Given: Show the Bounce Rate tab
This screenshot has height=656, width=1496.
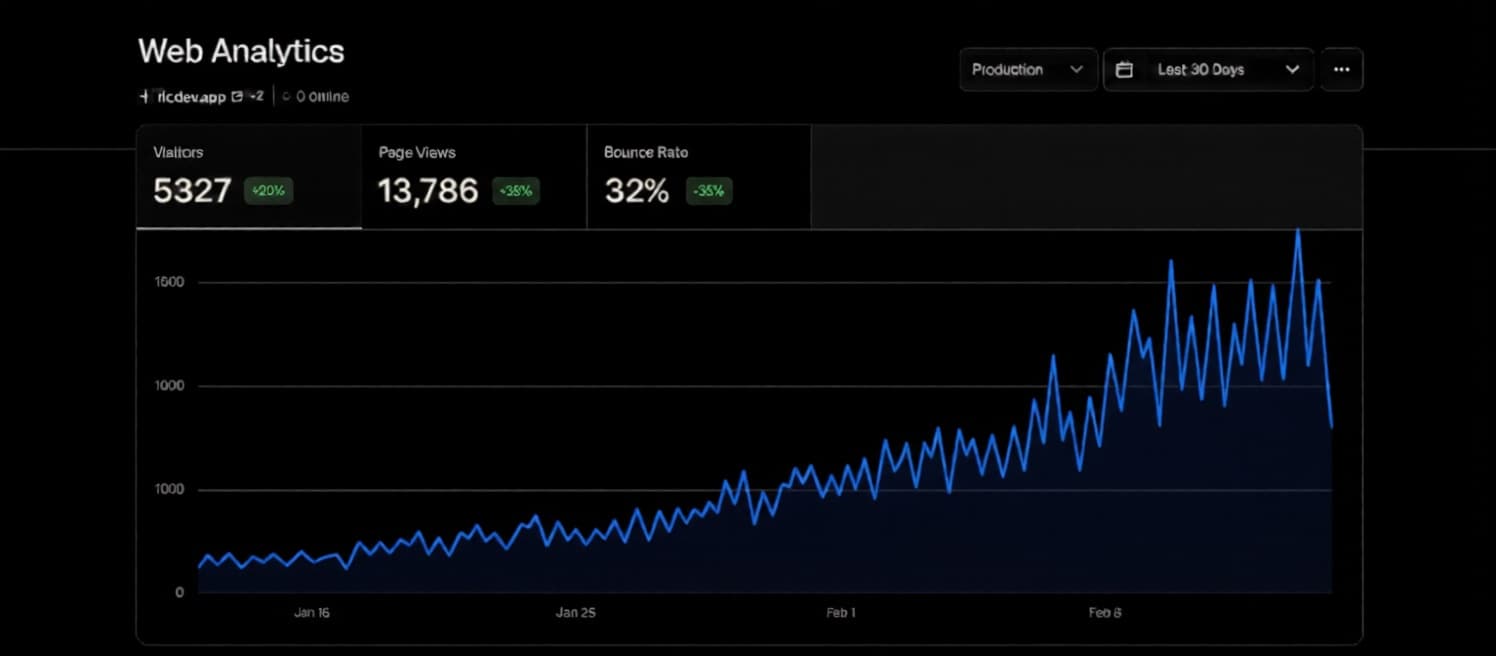Looking at the screenshot, I should (x=699, y=178).
